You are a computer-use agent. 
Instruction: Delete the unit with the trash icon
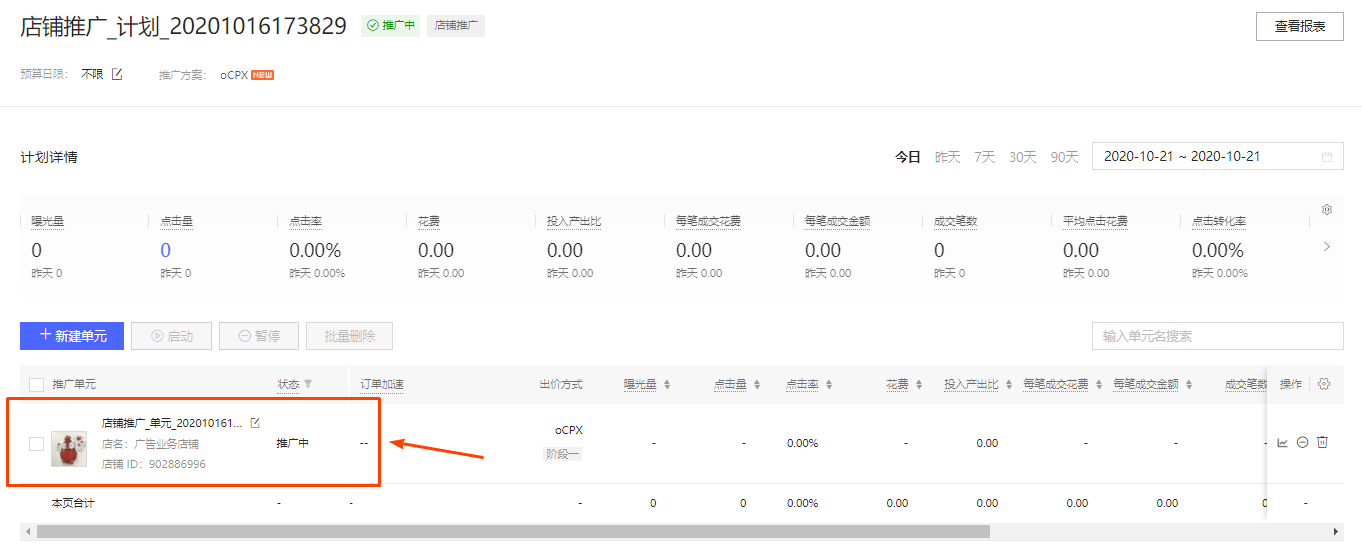pos(1322,443)
